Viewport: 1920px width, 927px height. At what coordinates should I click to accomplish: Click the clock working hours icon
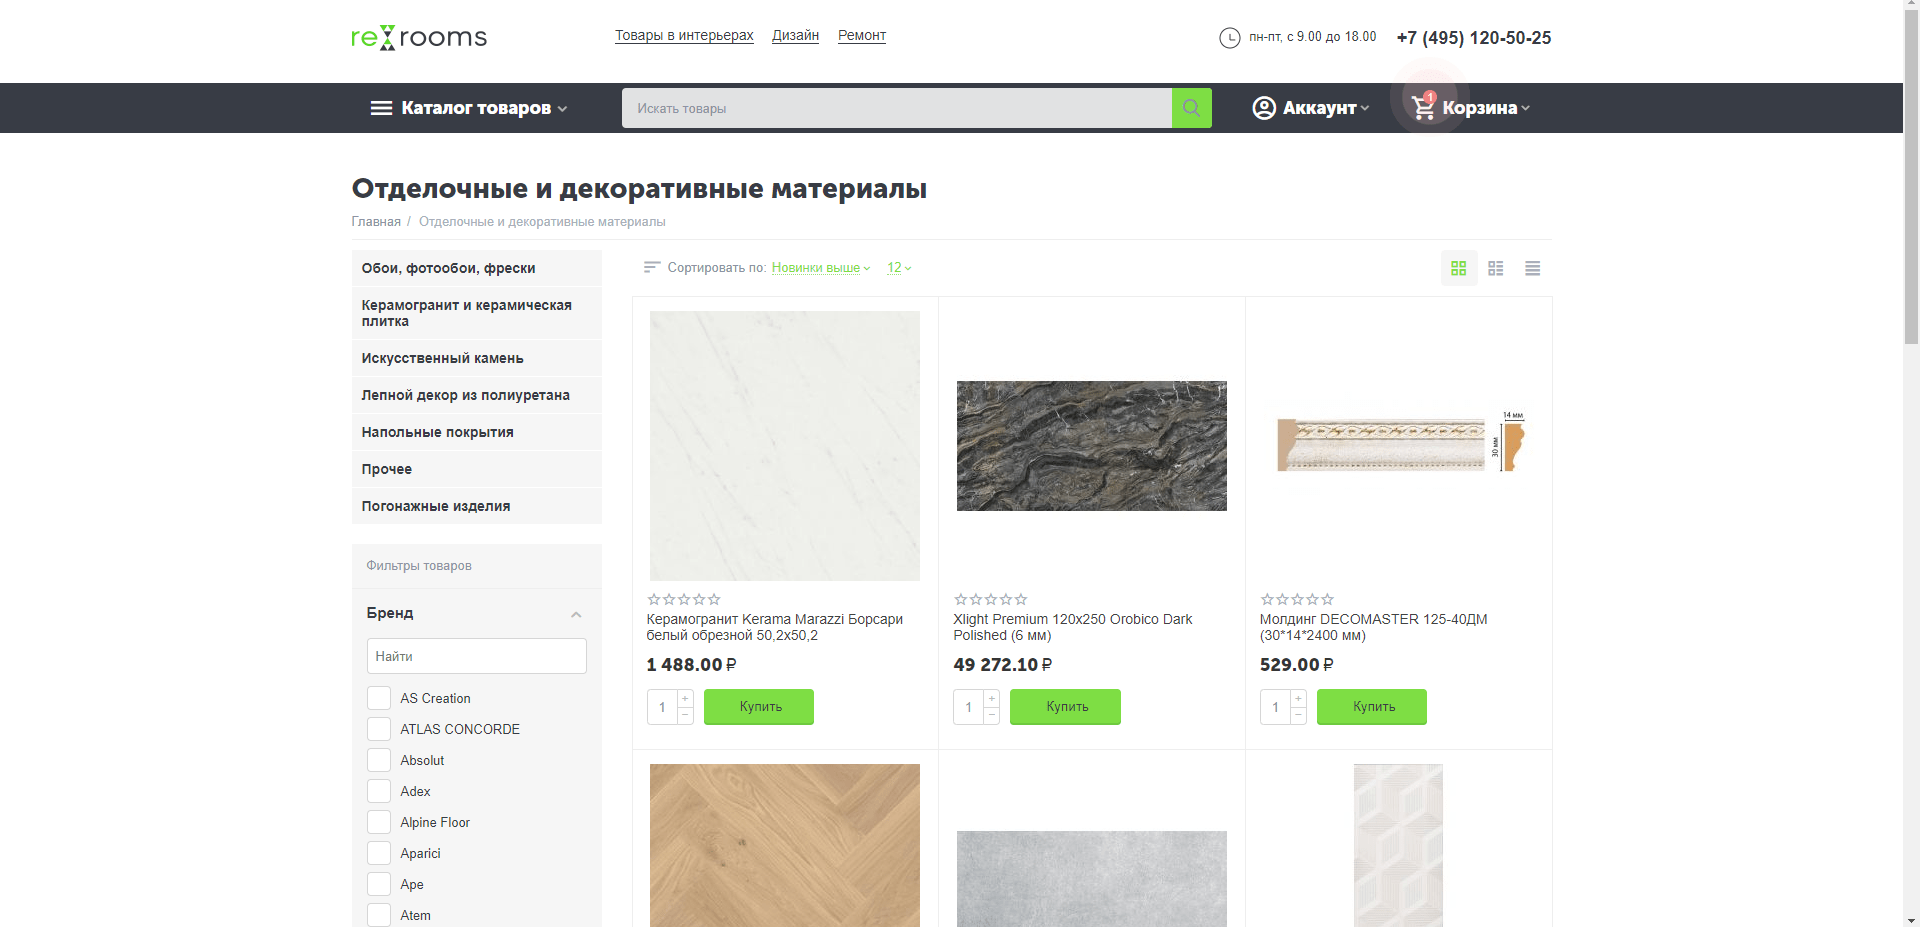[x=1229, y=38]
